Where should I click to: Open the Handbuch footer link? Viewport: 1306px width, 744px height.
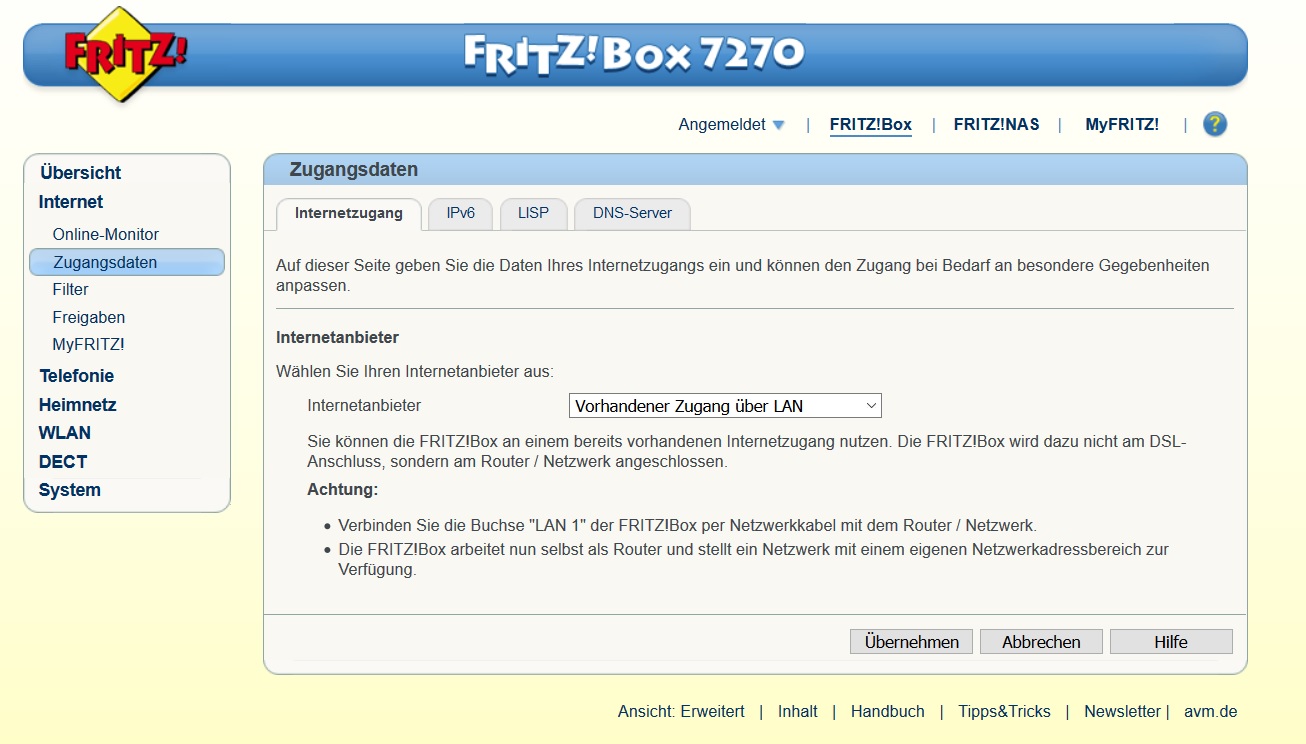(x=888, y=712)
